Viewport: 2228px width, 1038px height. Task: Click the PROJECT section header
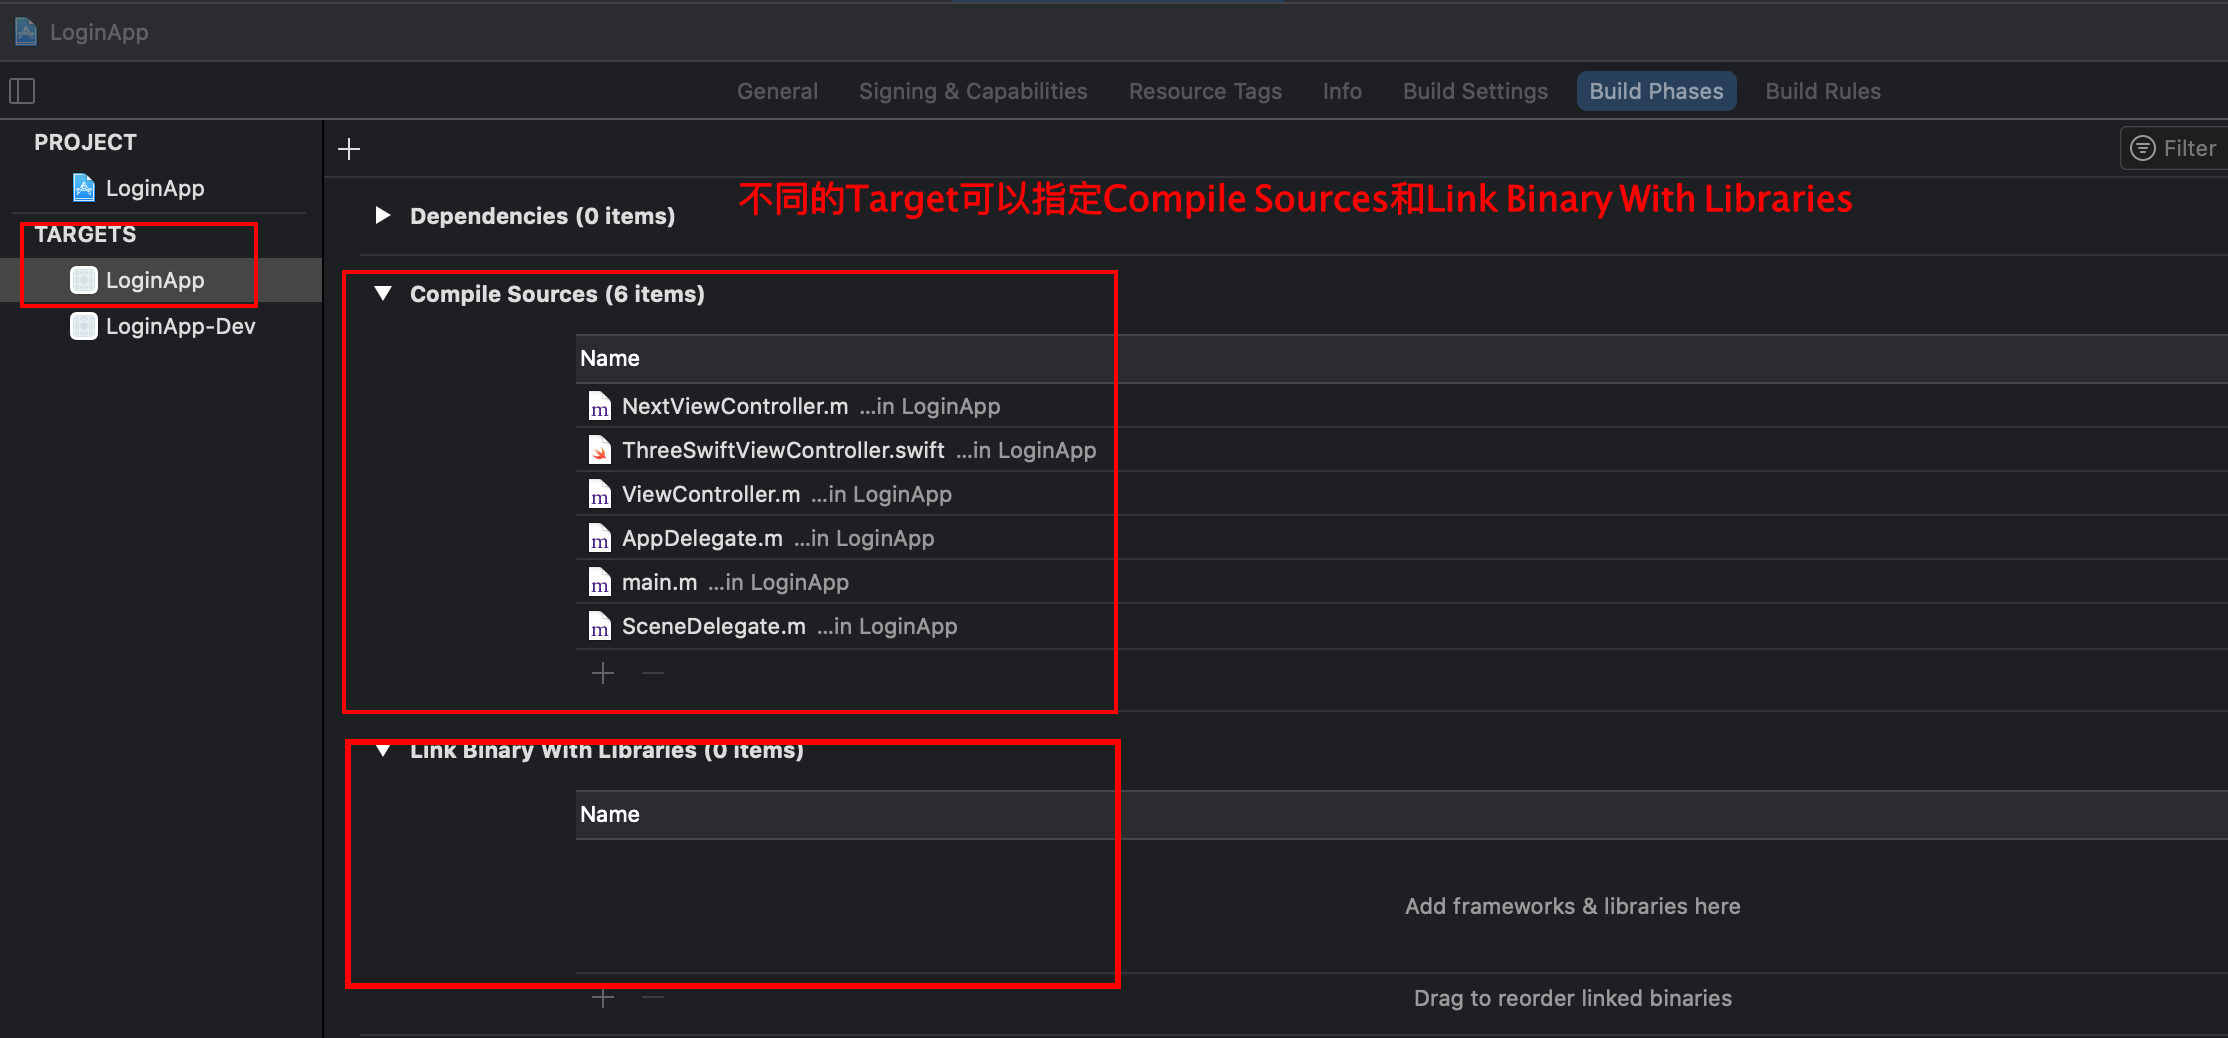(x=85, y=142)
